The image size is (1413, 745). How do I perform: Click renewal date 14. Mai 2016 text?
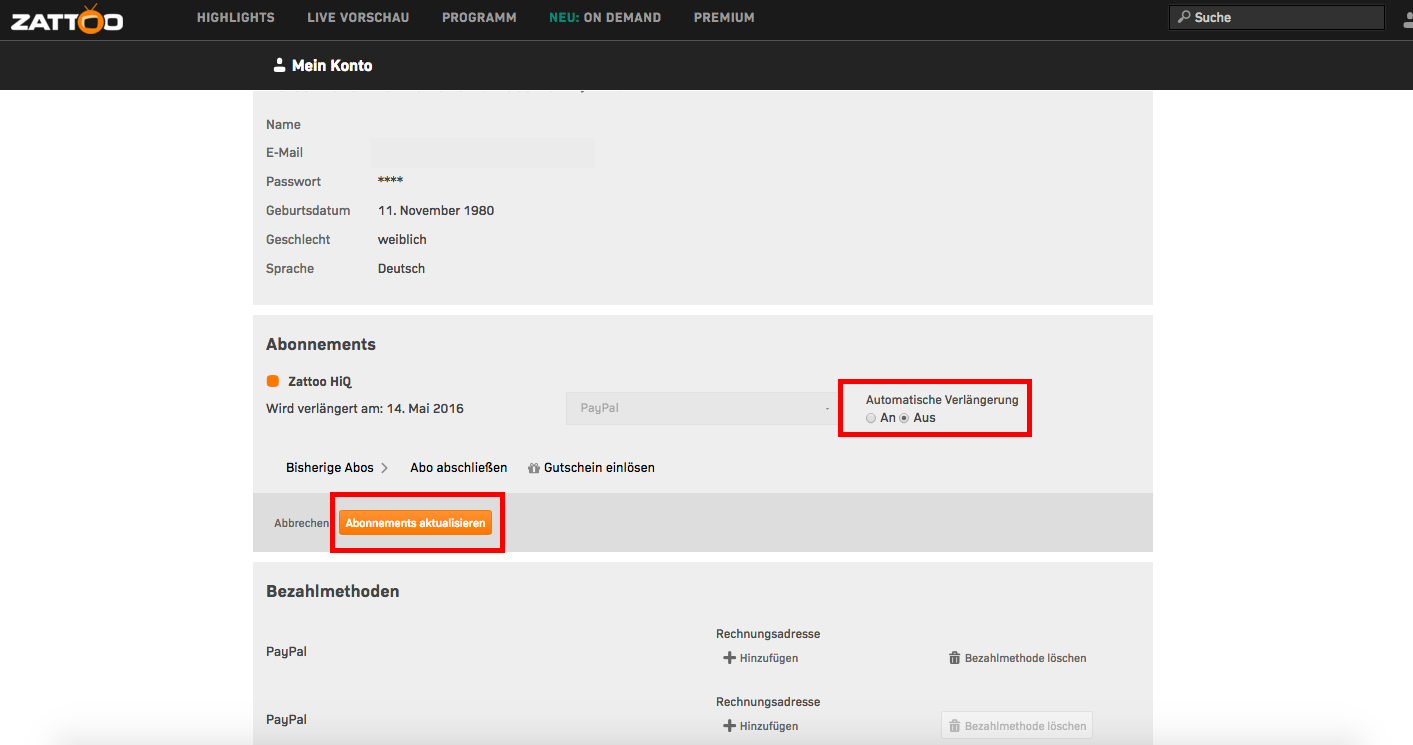click(425, 409)
